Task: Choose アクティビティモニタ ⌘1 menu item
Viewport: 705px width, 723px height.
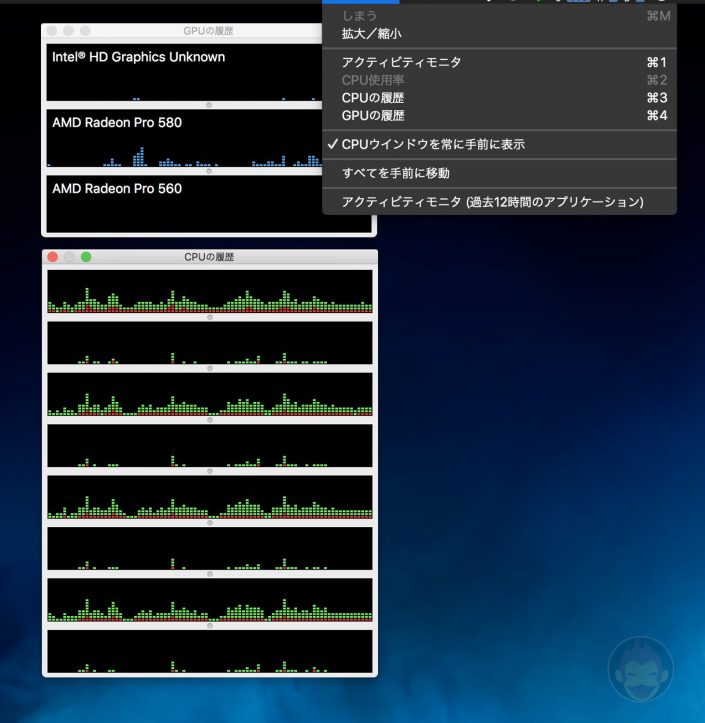Action: (499, 62)
